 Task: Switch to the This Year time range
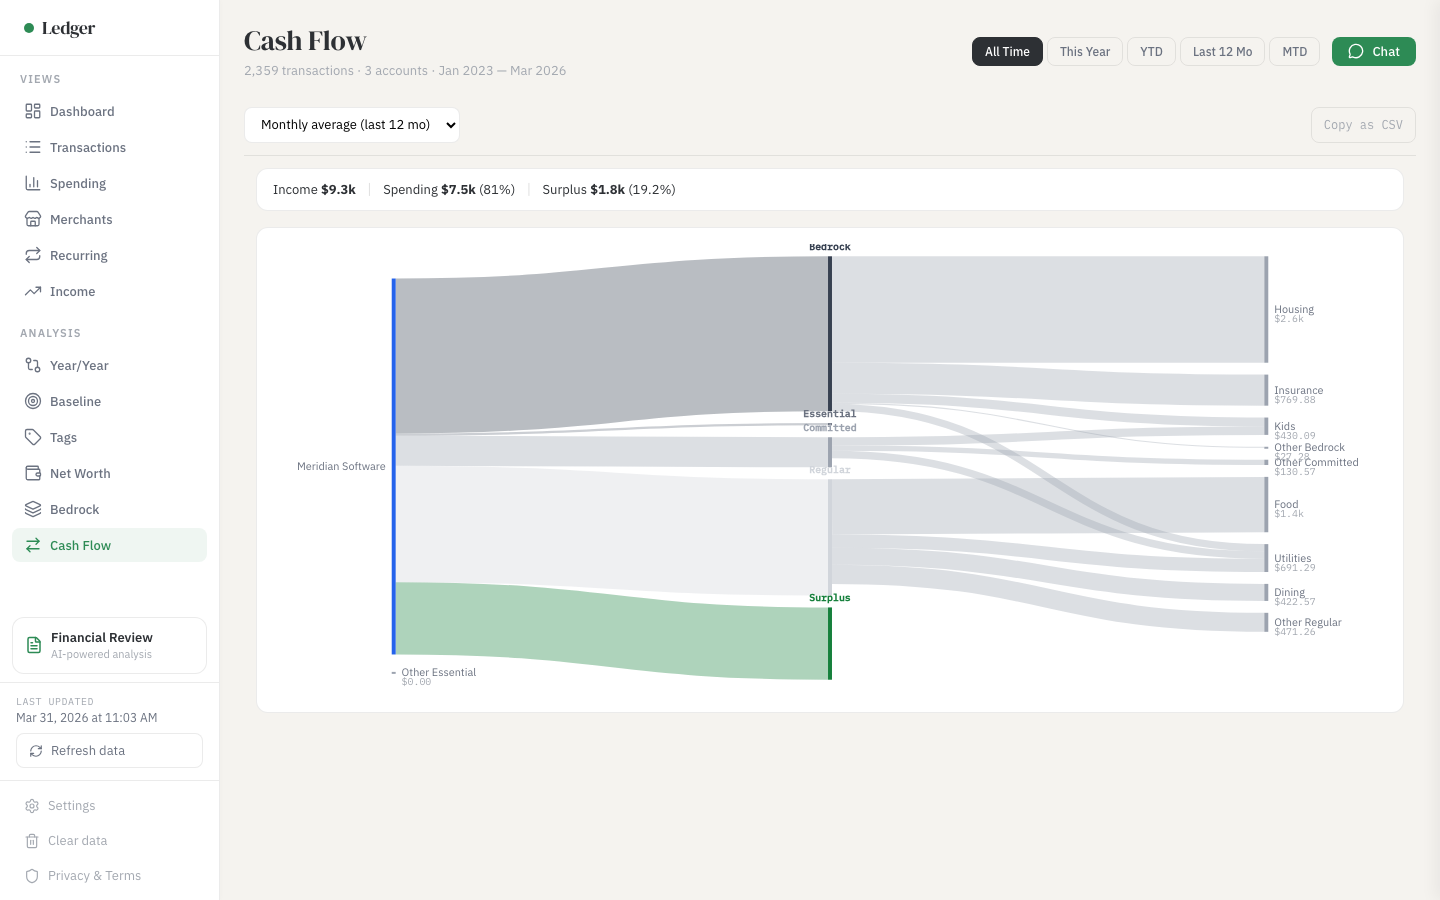tap(1085, 51)
